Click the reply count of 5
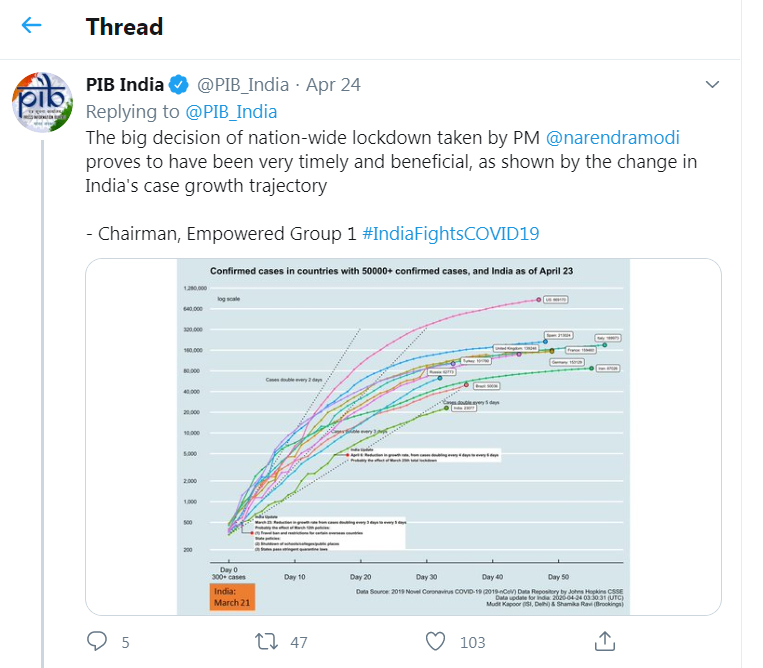763x668 pixels. pos(125,642)
